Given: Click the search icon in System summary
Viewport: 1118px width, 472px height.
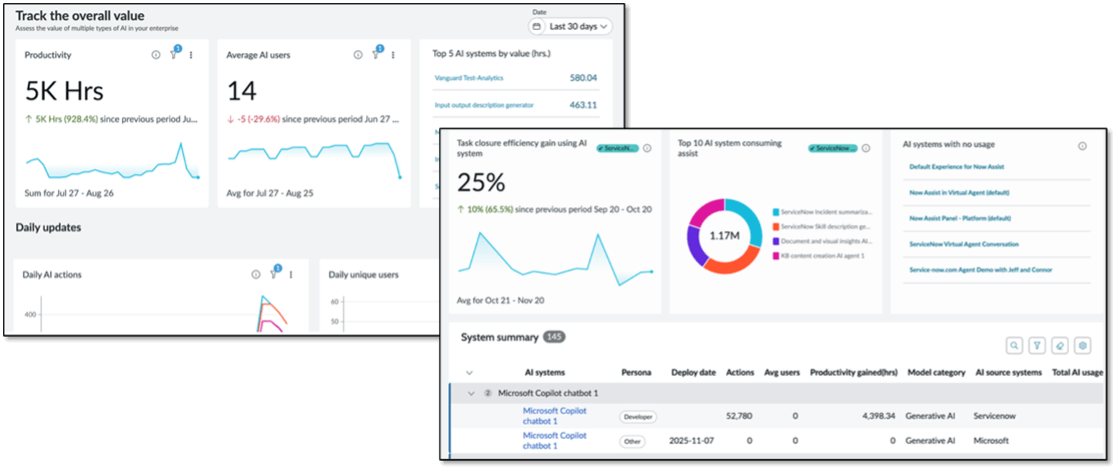Looking at the screenshot, I should tap(1014, 345).
